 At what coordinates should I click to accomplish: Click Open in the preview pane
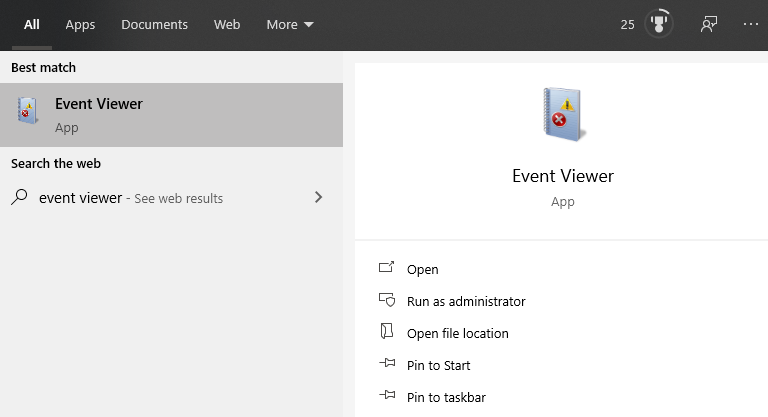point(423,270)
